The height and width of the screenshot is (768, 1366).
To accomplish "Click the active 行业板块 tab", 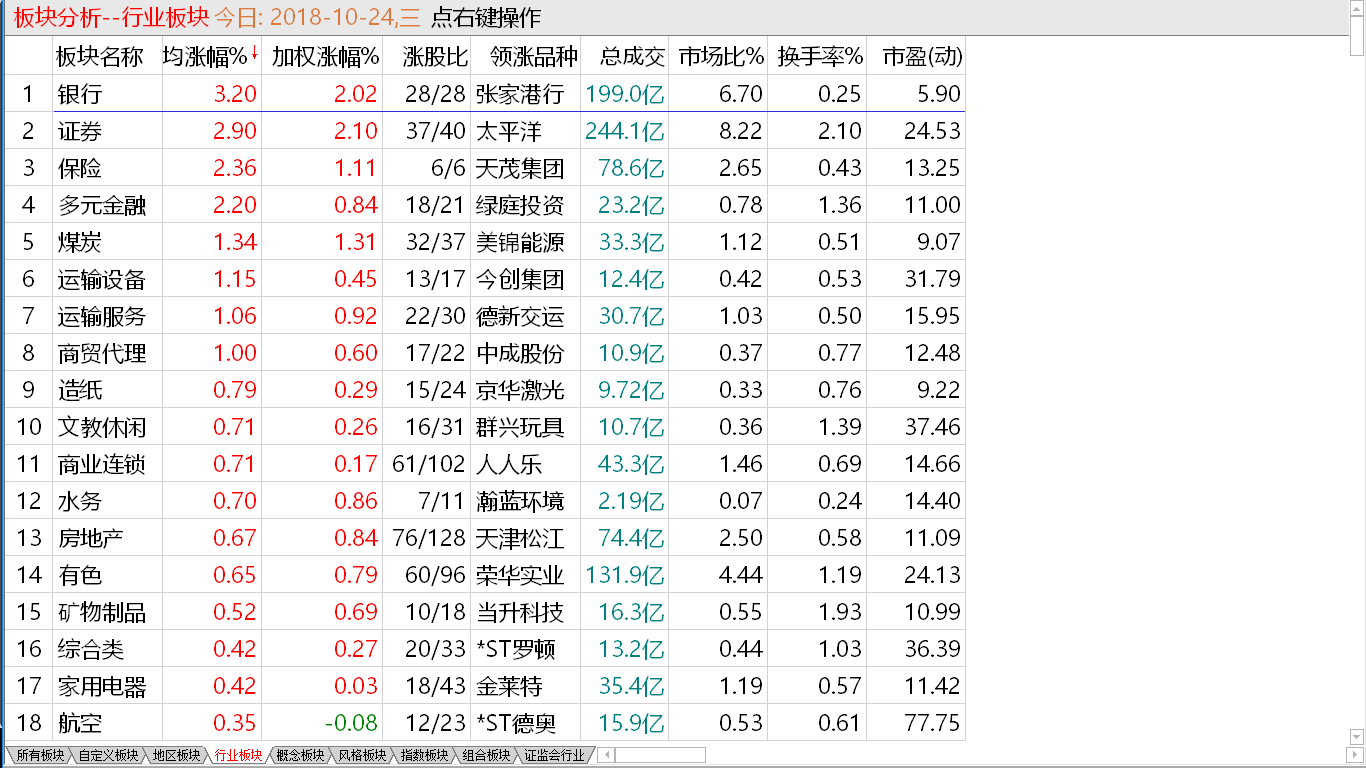I will pos(238,755).
